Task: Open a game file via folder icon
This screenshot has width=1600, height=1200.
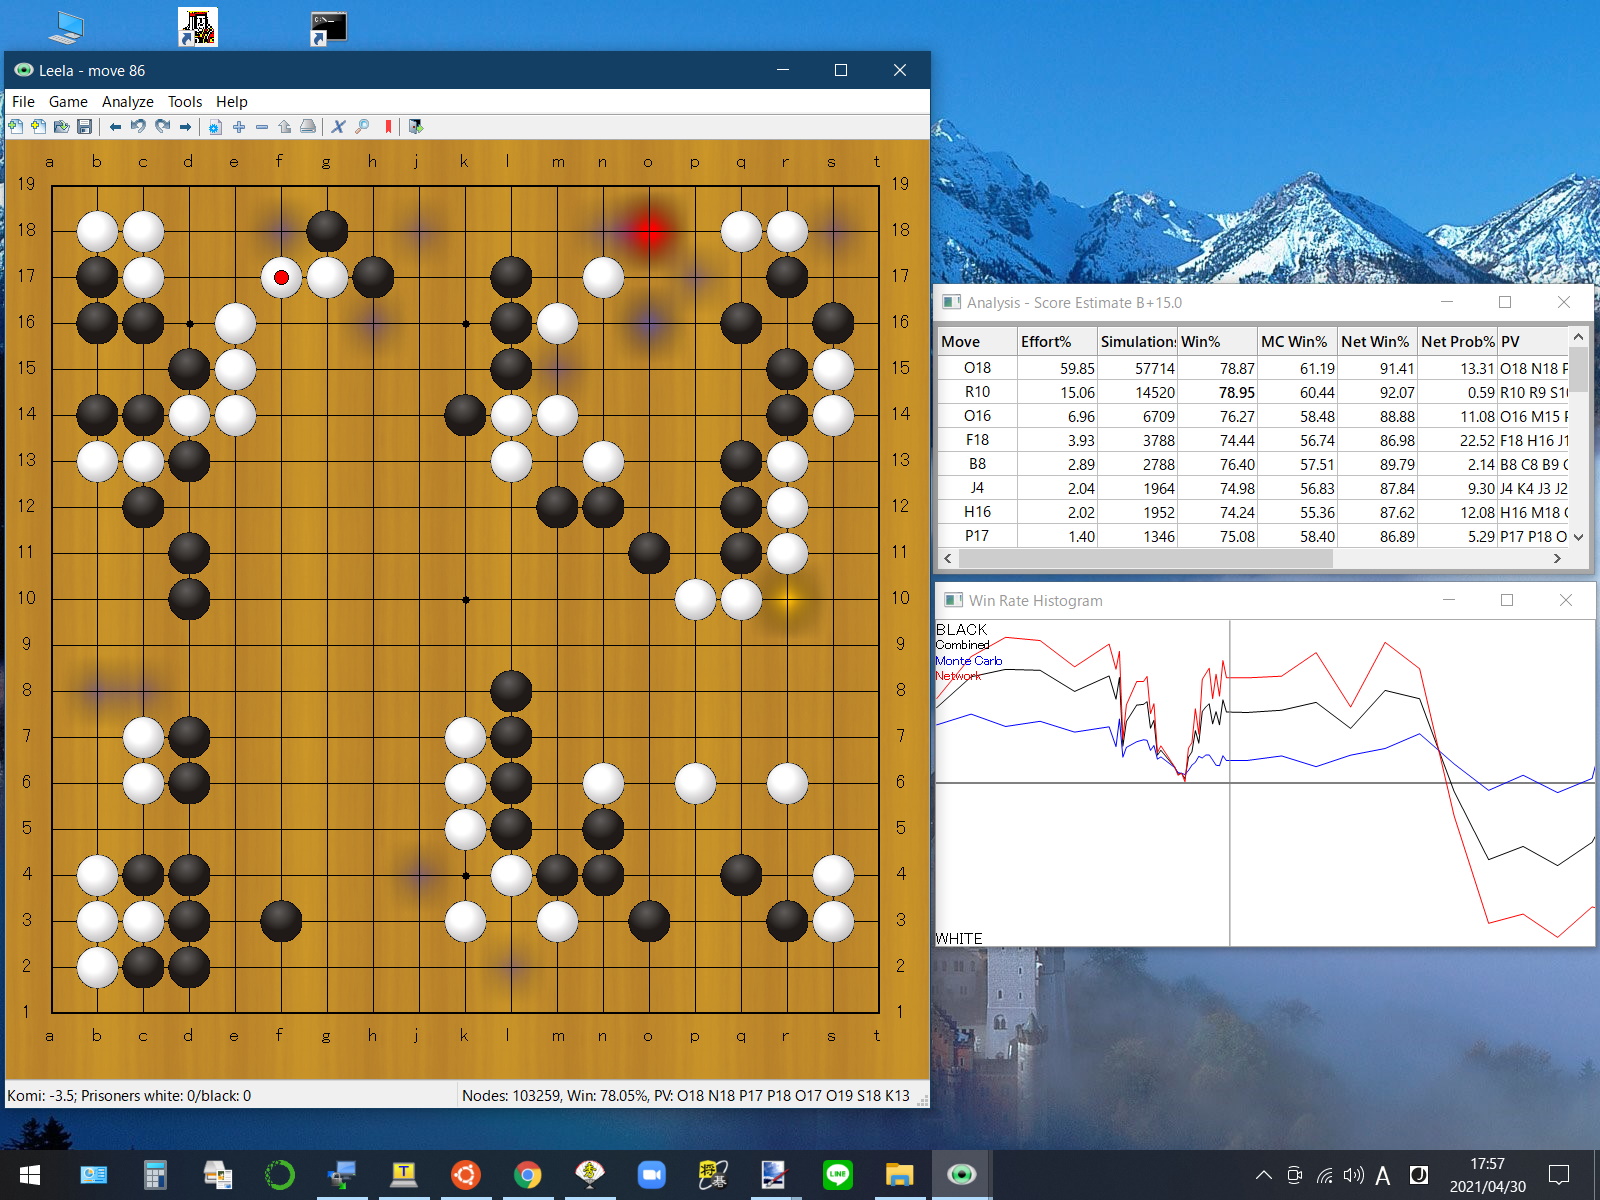Action: (x=62, y=127)
